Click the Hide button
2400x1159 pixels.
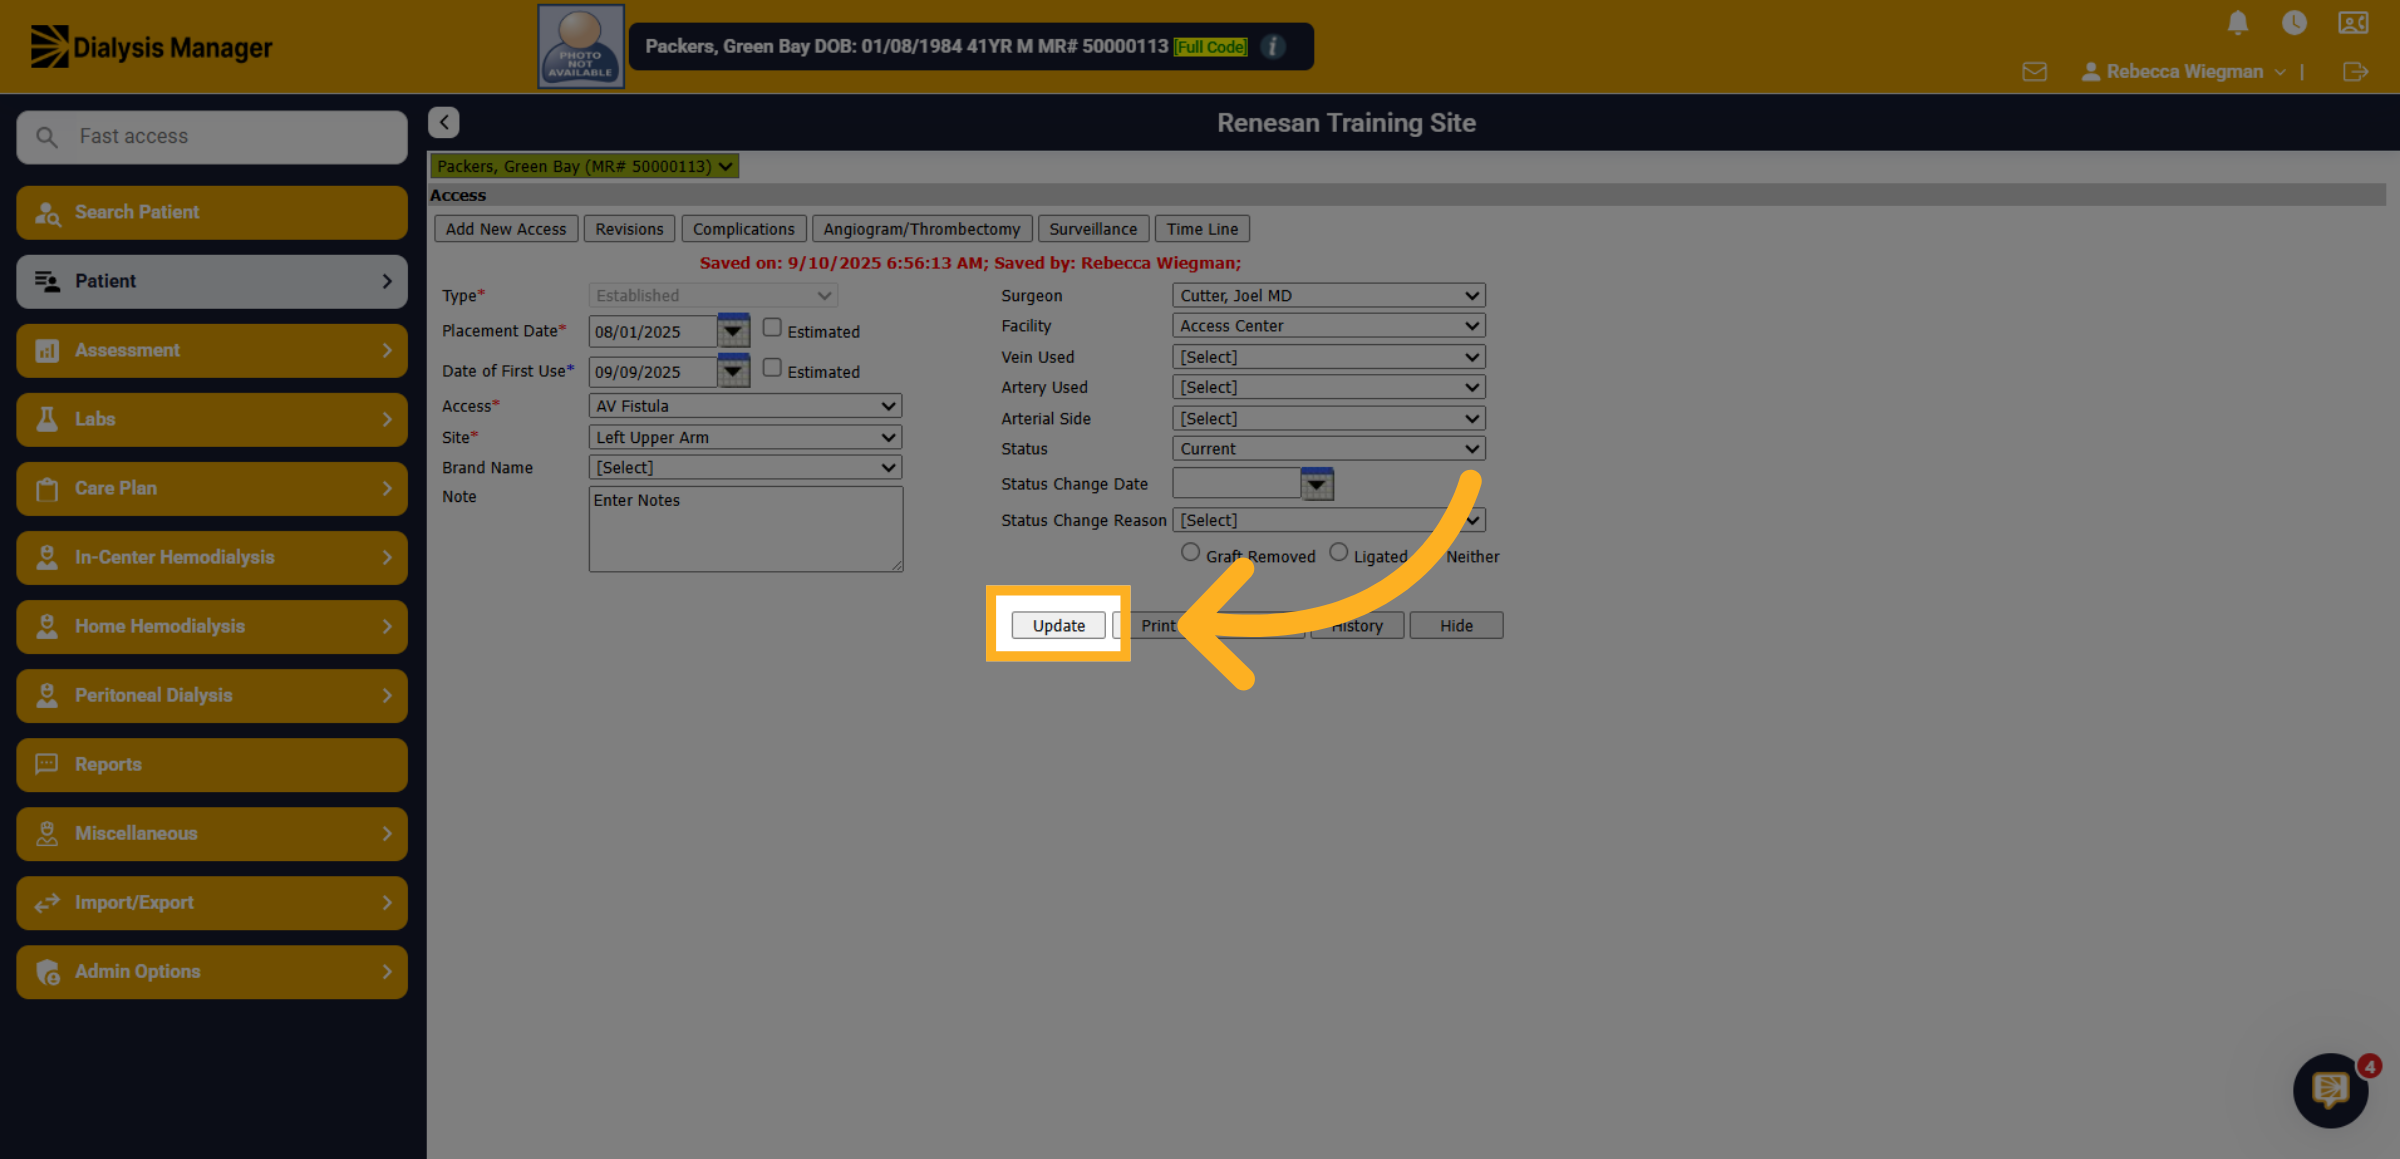point(1456,626)
